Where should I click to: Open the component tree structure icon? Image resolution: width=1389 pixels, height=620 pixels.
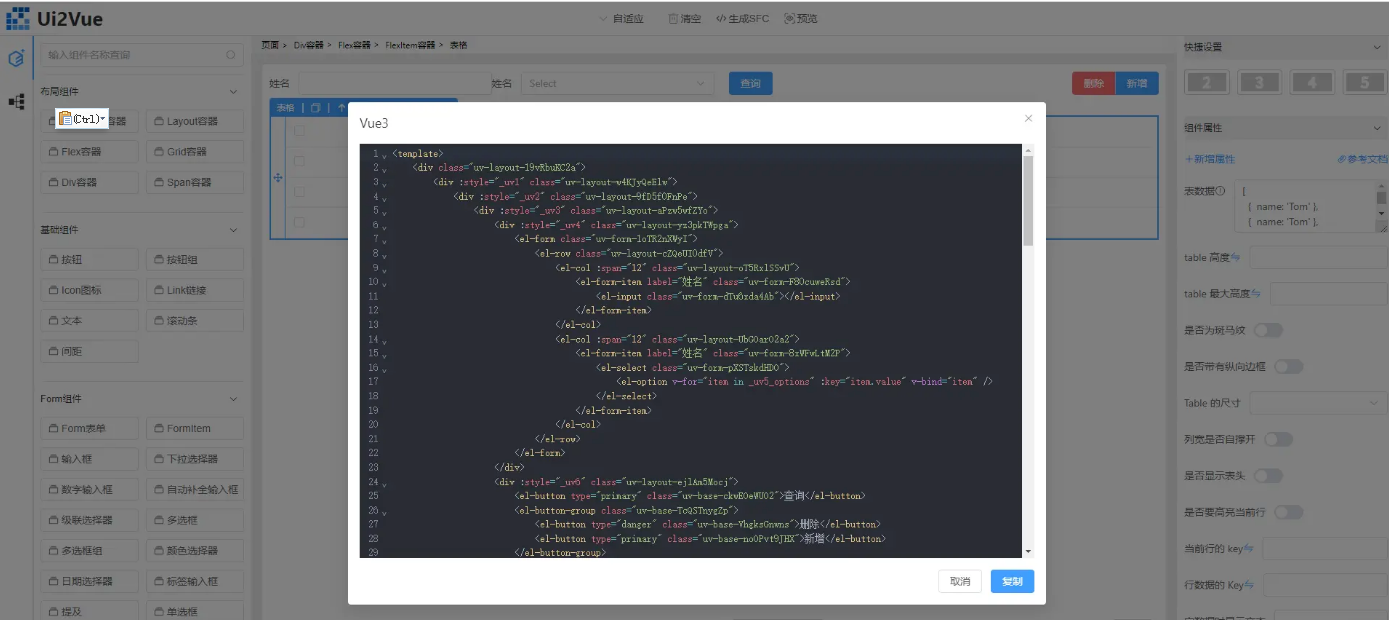tap(16, 102)
